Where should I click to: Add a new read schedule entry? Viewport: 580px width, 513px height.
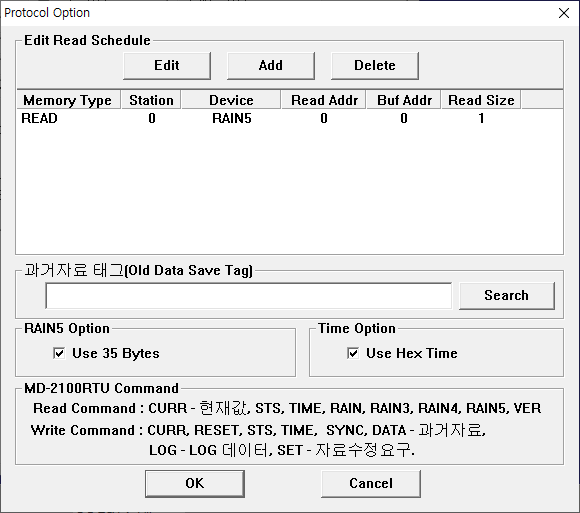pyautogui.click(x=271, y=65)
